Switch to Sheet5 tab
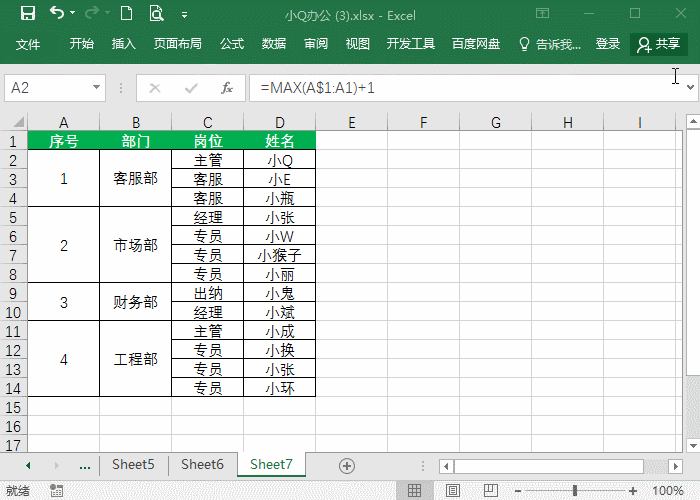This screenshot has height=500, width=700. tap(133, 465)
